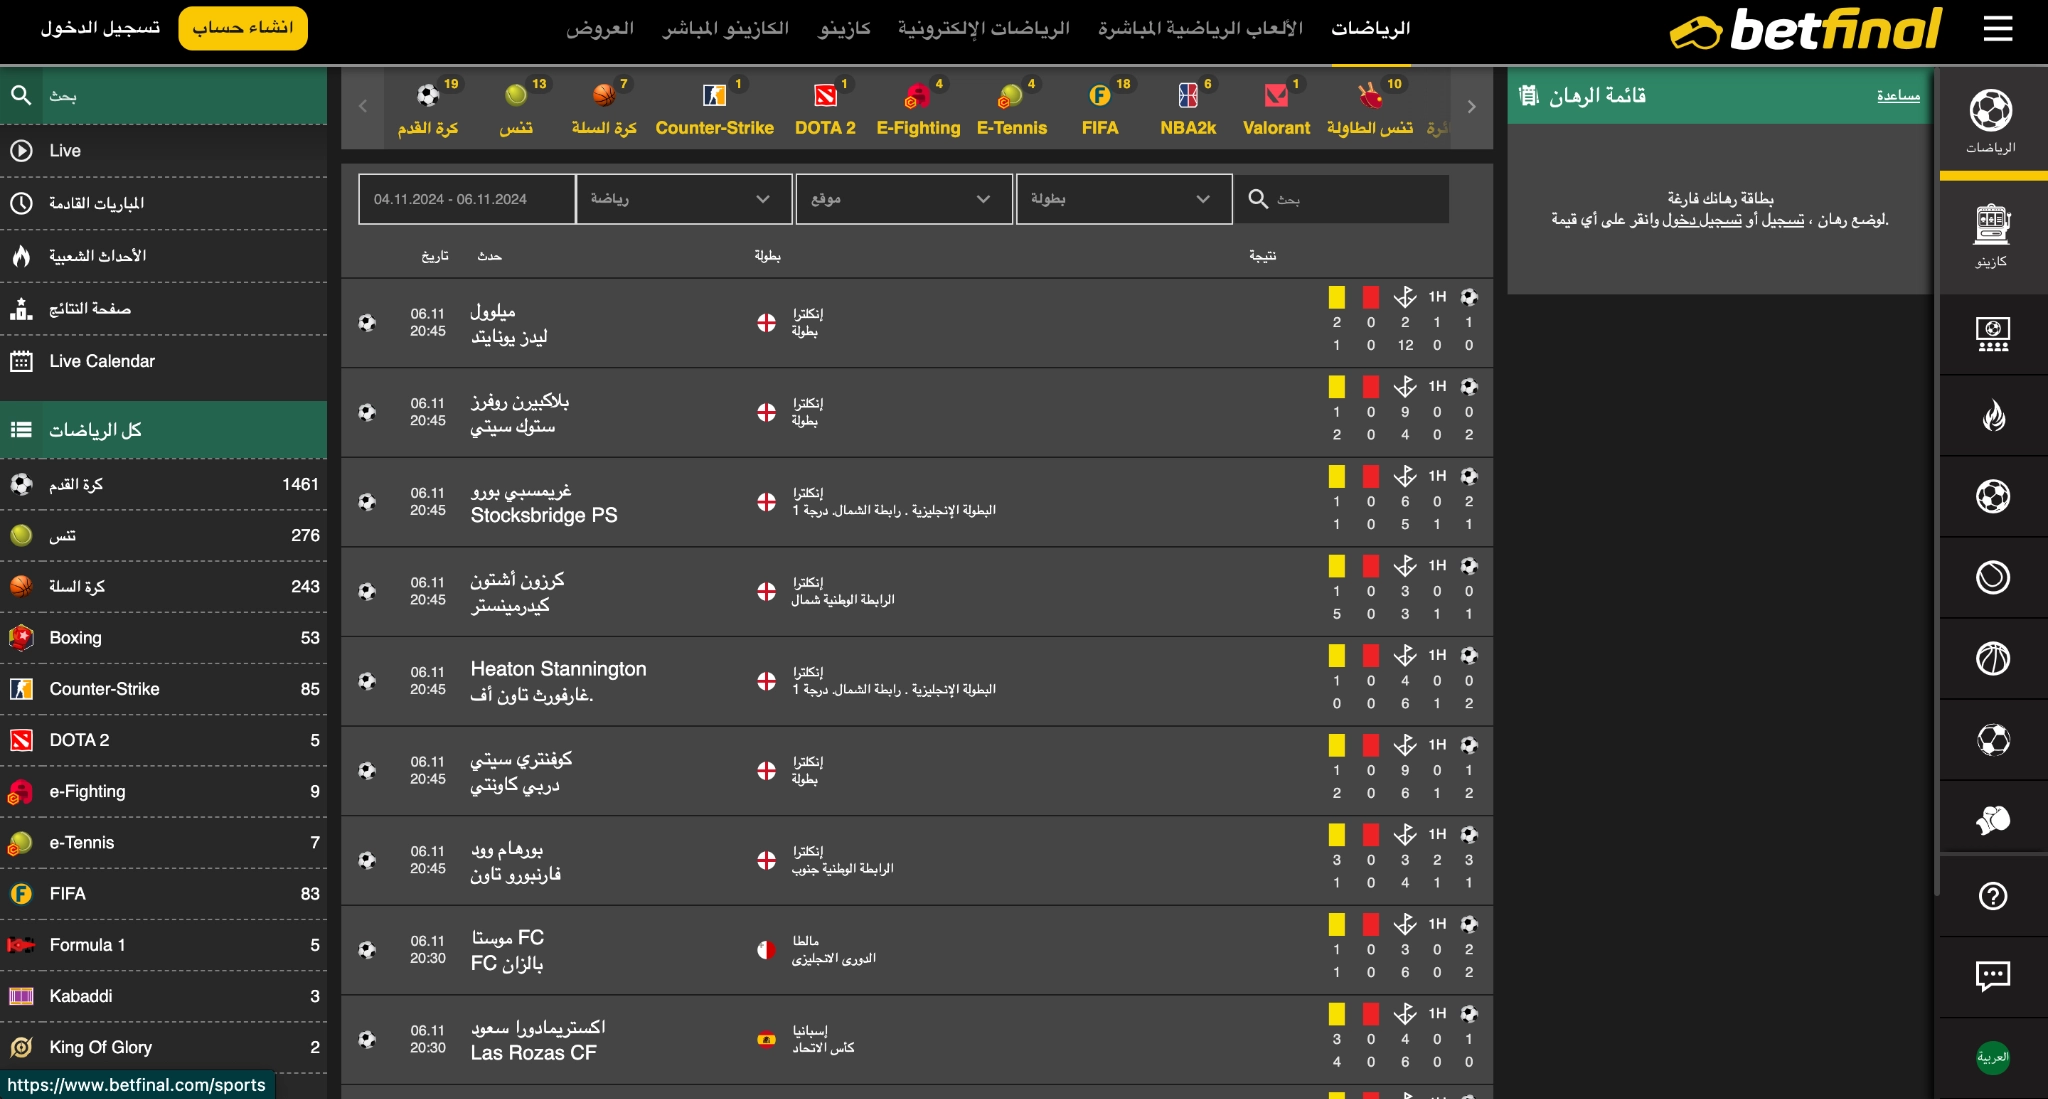Click the tennis ball sidebar icon
The height and width of the screenshot is (1099, 2048).
(1993, 577)
